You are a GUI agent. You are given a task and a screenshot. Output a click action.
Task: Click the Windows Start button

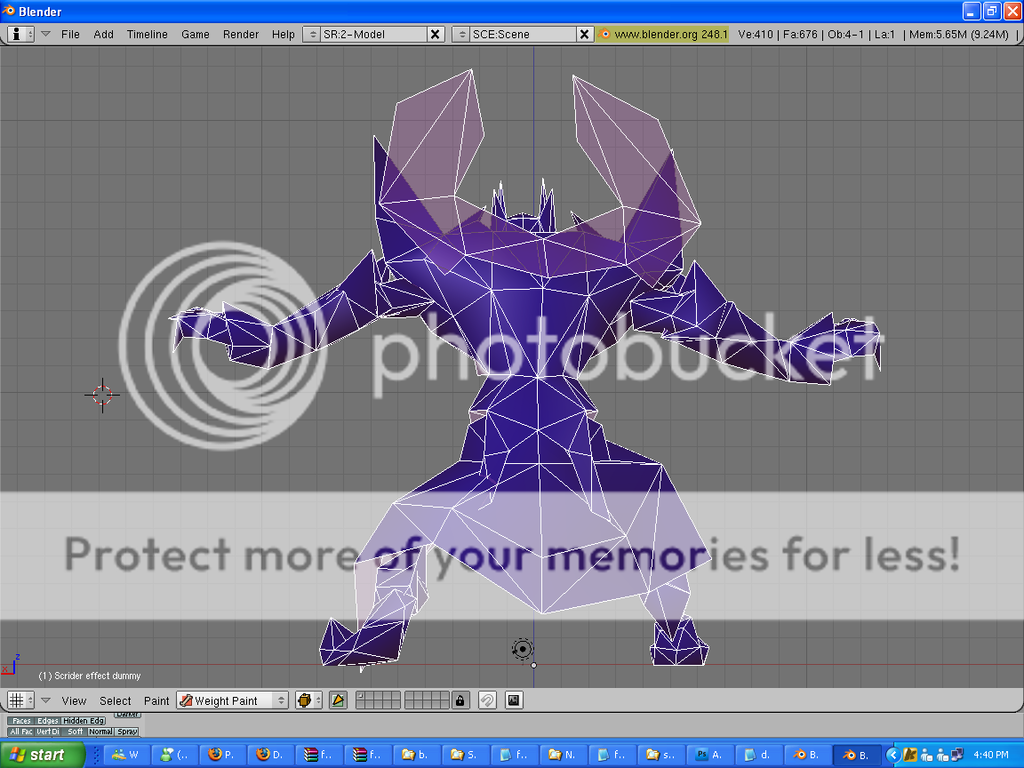coord(35,755)
